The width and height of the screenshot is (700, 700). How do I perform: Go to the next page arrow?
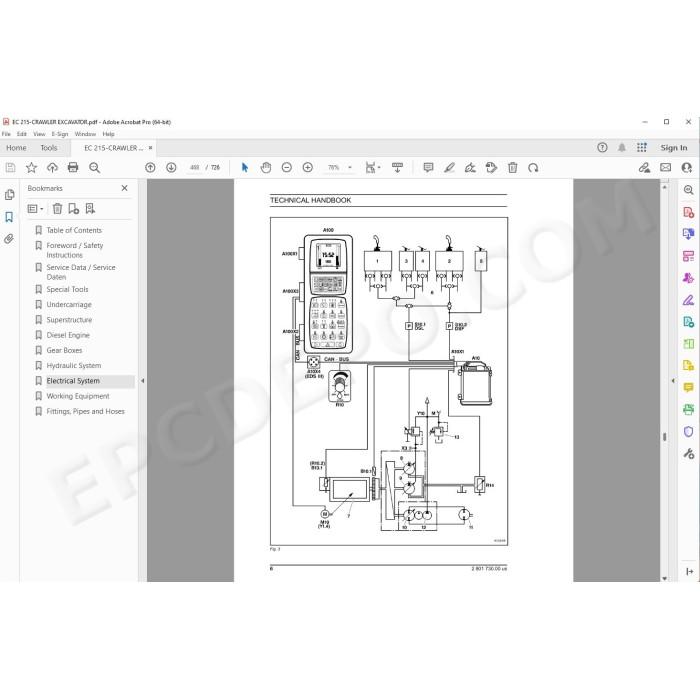(x=171, y=168)
